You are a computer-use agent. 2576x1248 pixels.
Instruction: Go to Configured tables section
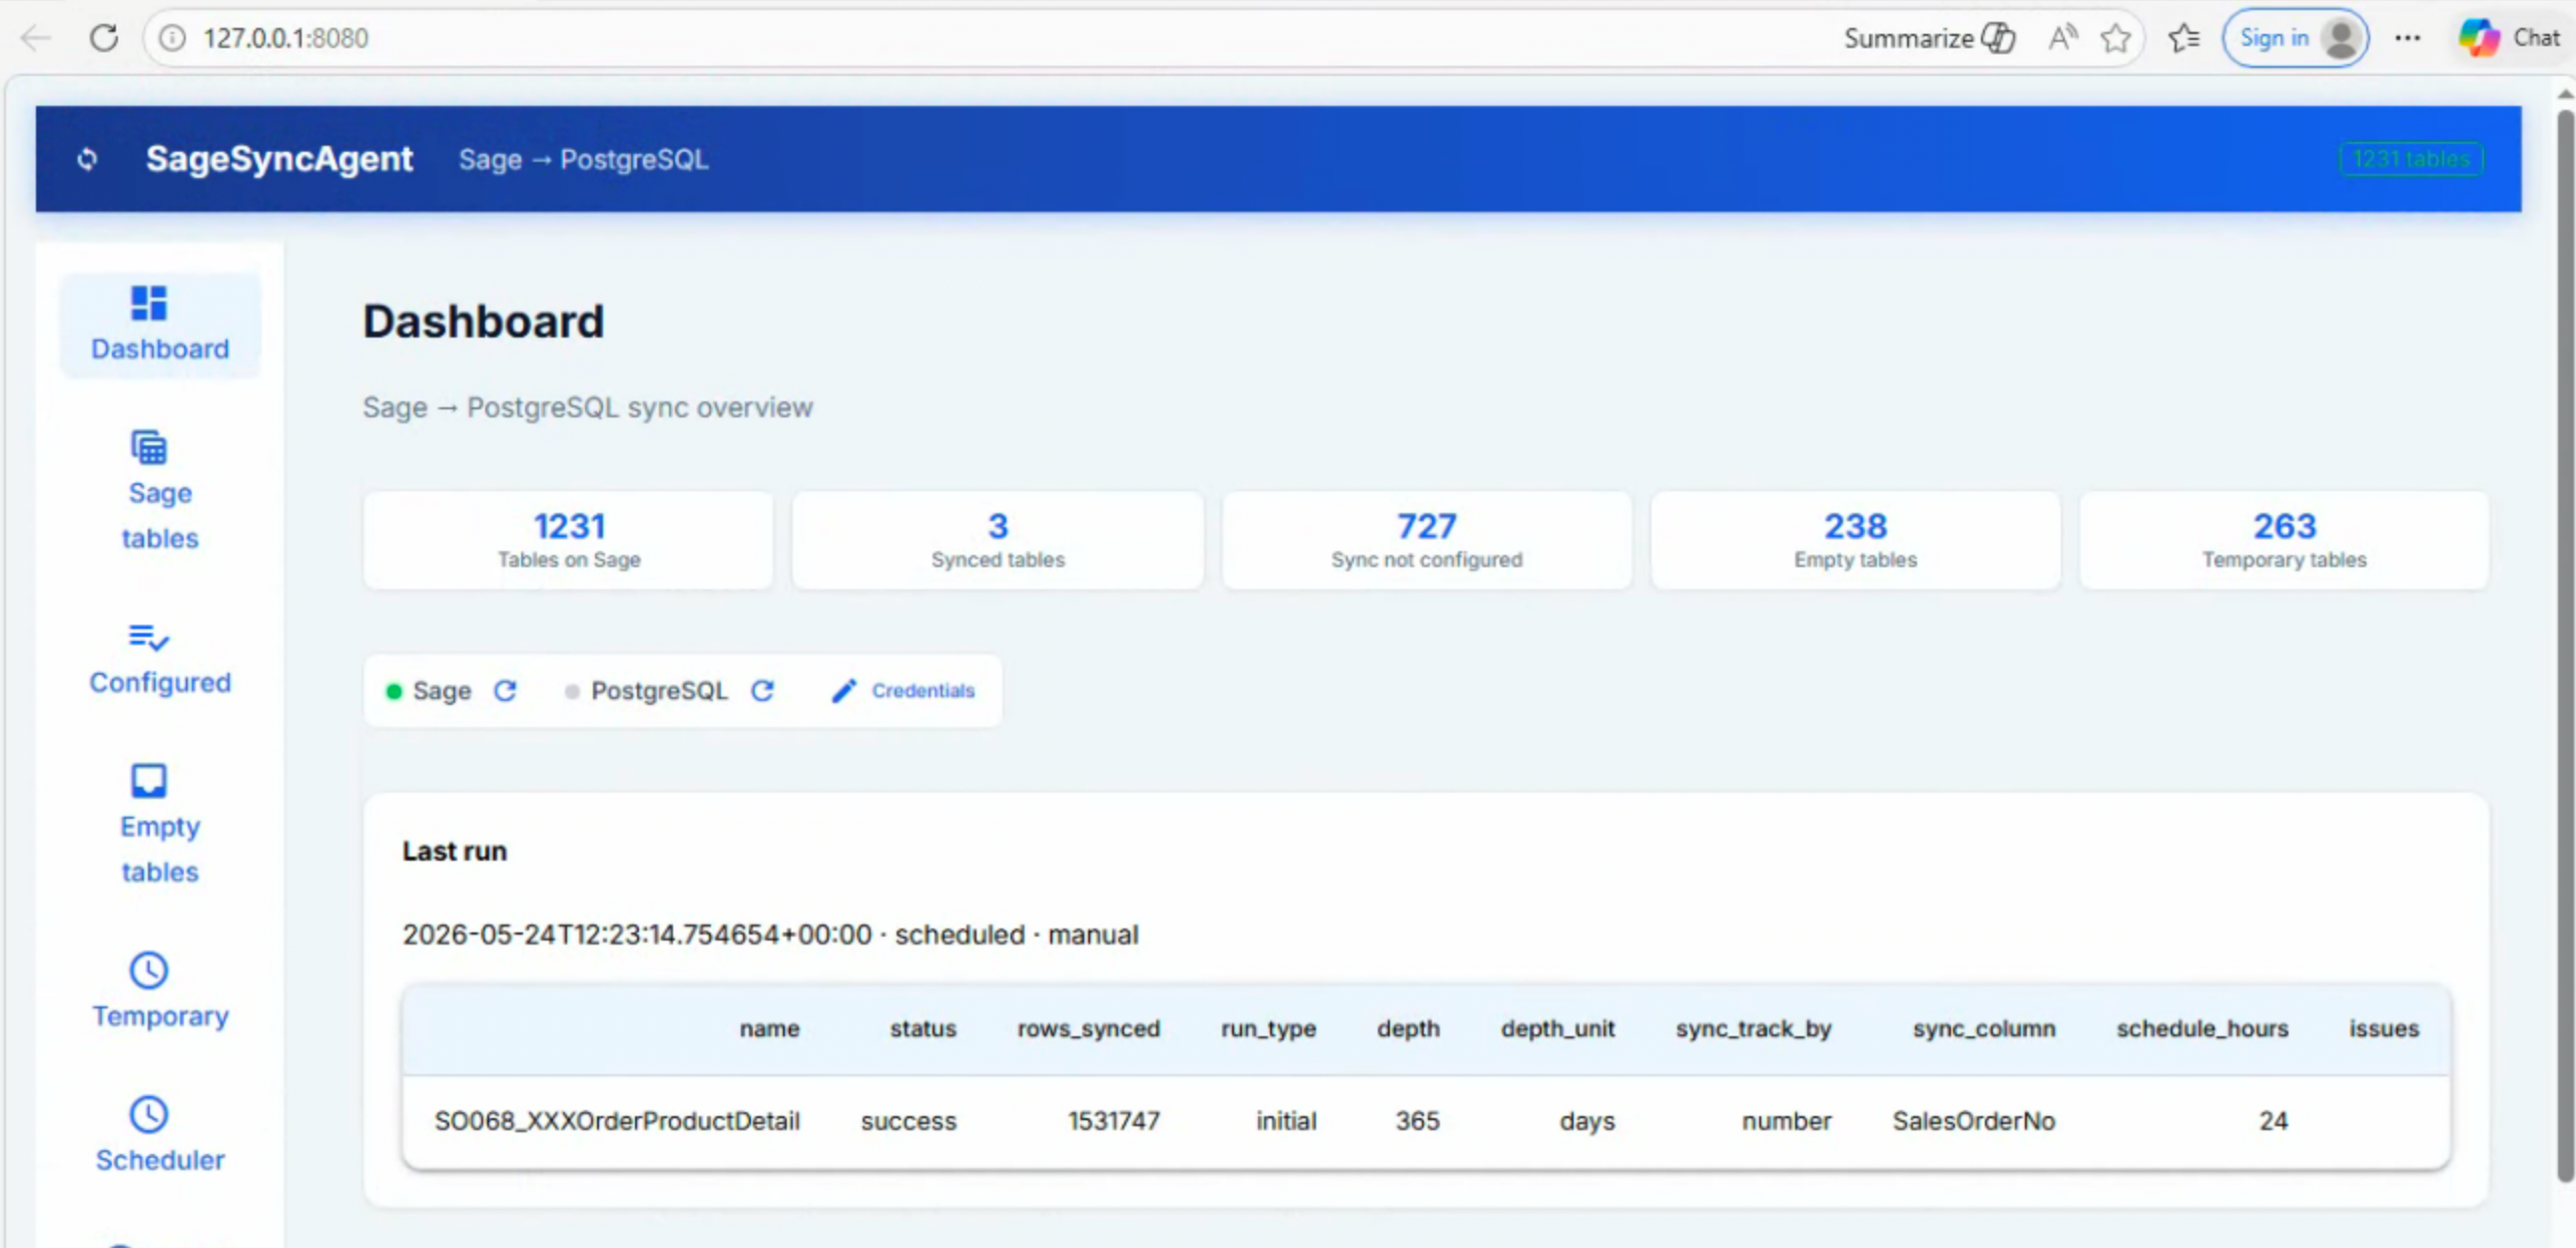click(x=160, y=660)
